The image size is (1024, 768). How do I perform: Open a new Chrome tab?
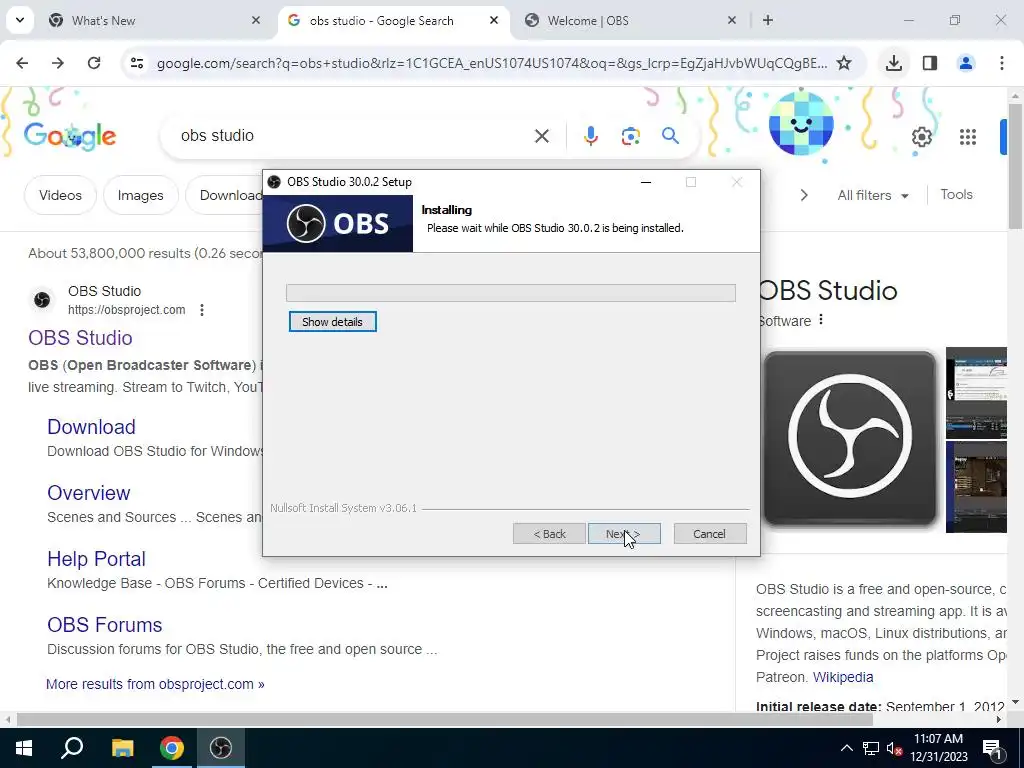pos(768,20)
